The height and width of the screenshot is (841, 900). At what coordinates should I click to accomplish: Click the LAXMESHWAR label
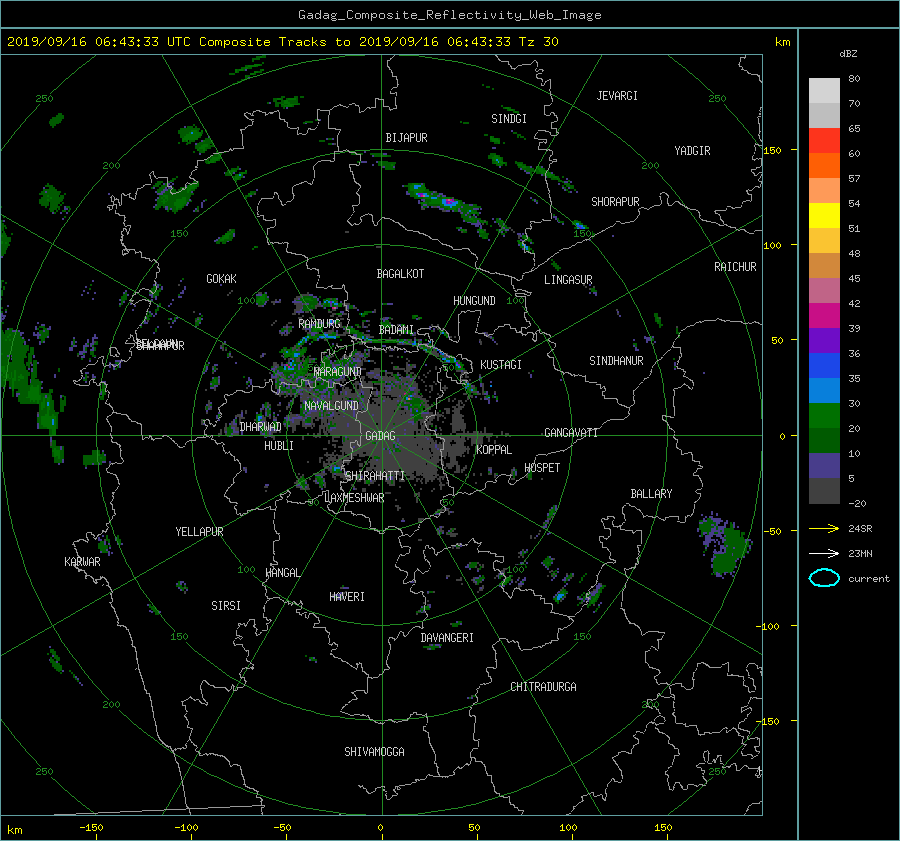click(354, 498)
